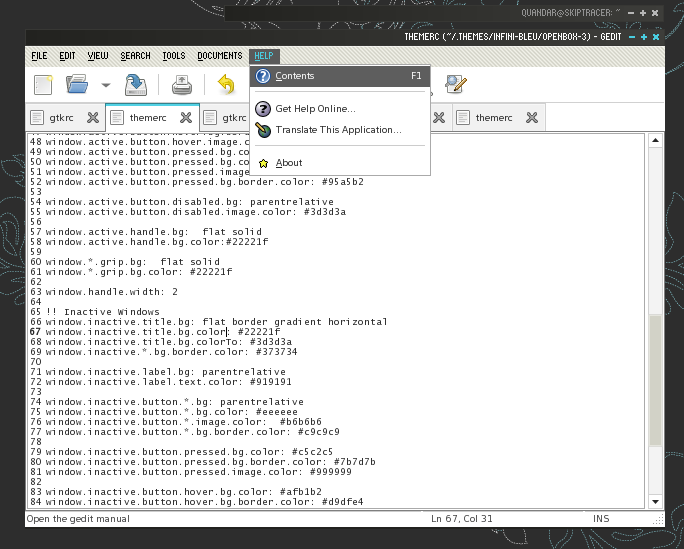The image size is (684, 549).
Task: Click line 60 window.*.grip.bg: flat solid
Action: tap(133, 262)
